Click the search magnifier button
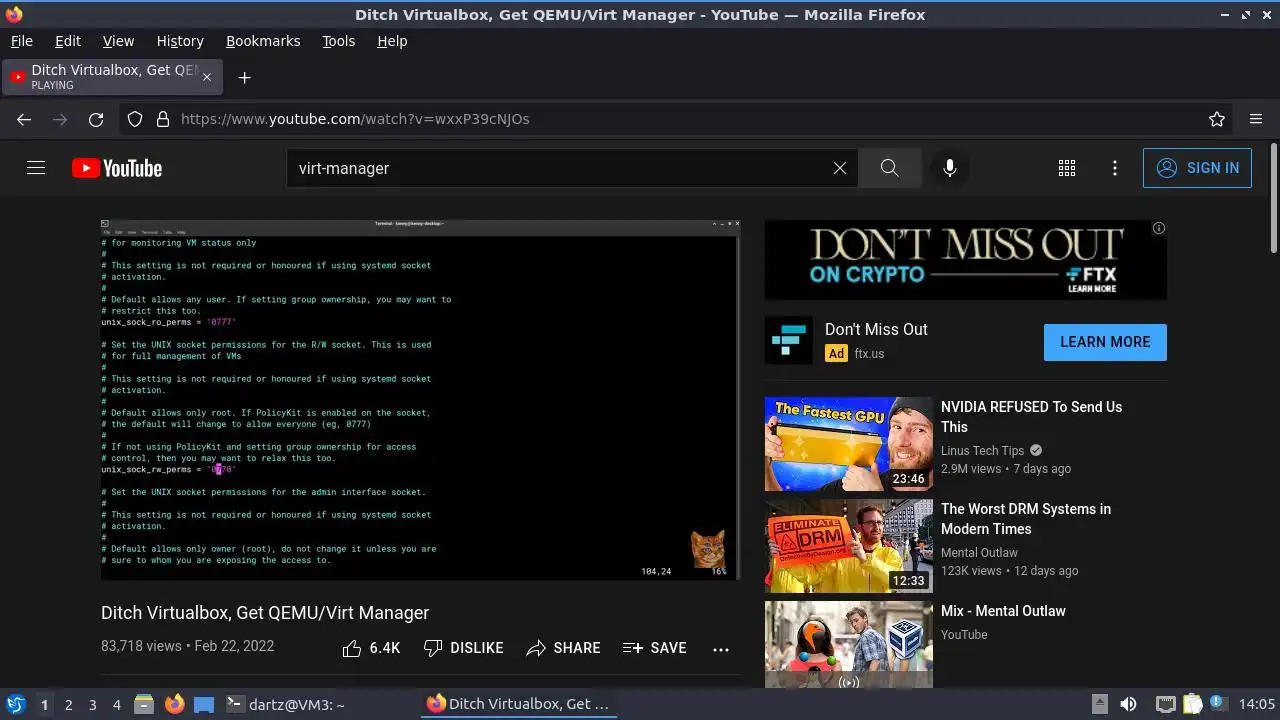Screen dimensions: 1280x720 tap(889, 168)
